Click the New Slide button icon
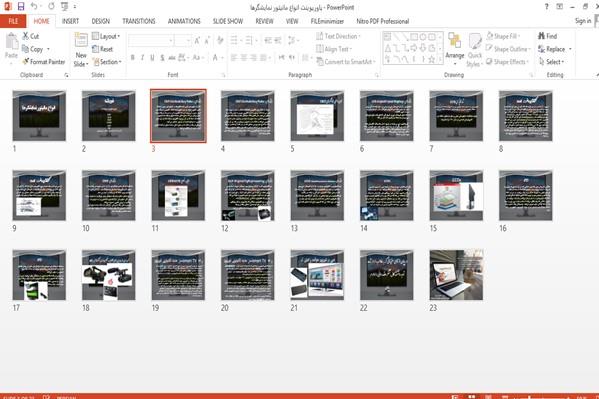The width and height of the screenshot is (599, 399). (81, 41)
